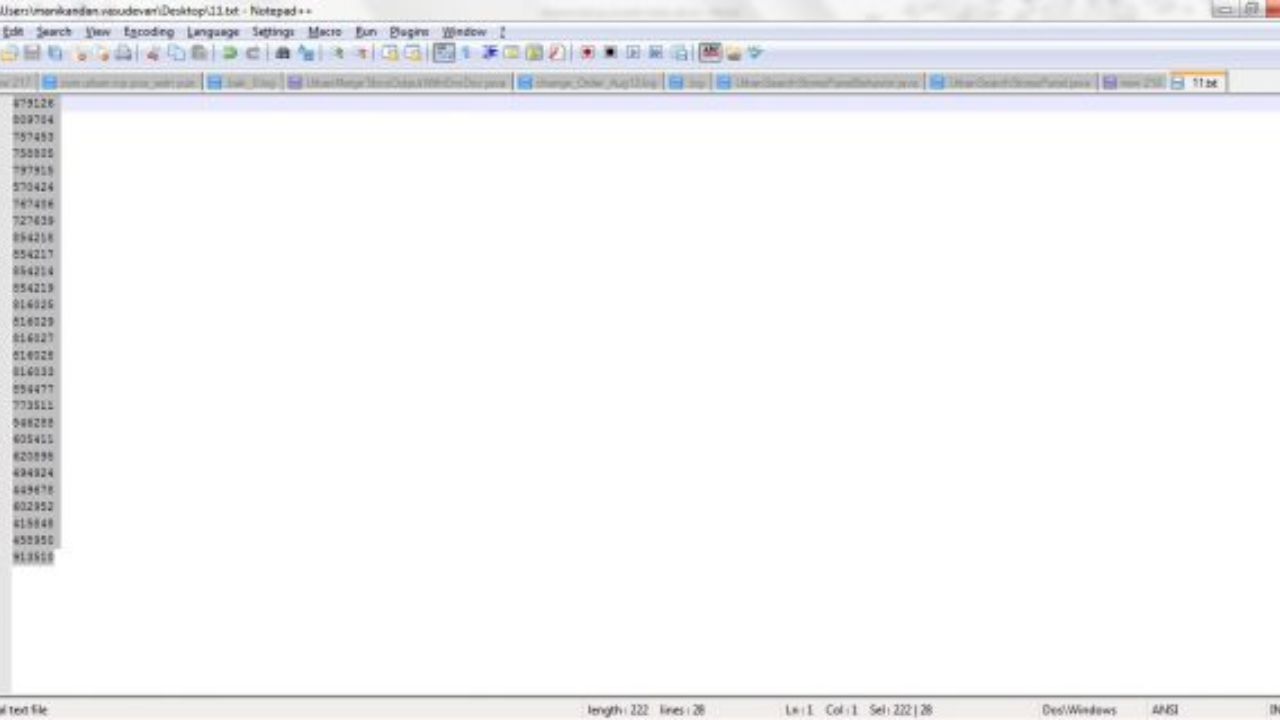Viewport: 1280px width, 720px height.
Task: Click the 'Sel : 222 | 28' status entry
Action: (901, 710)
